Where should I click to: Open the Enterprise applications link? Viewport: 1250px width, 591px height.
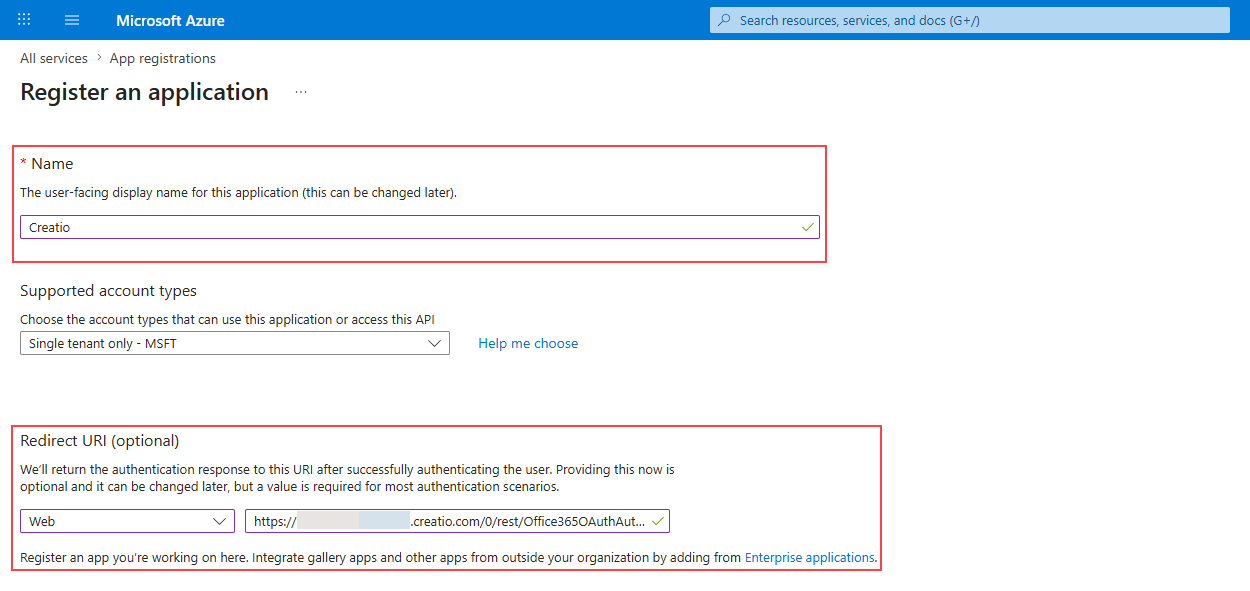[810, 557]
